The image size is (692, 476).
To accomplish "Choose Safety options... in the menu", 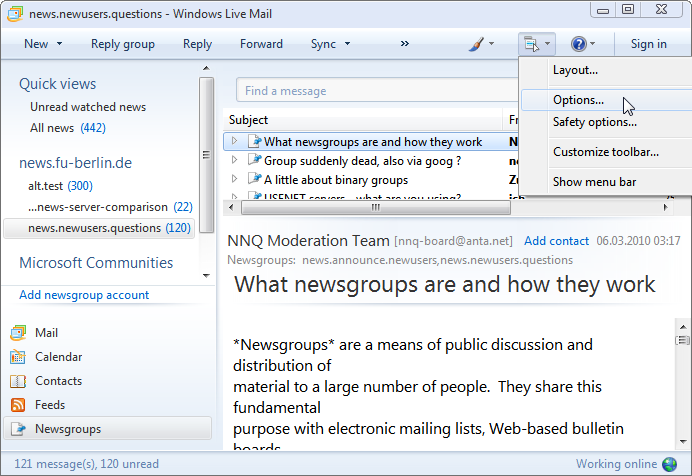I will coord(594,122).
